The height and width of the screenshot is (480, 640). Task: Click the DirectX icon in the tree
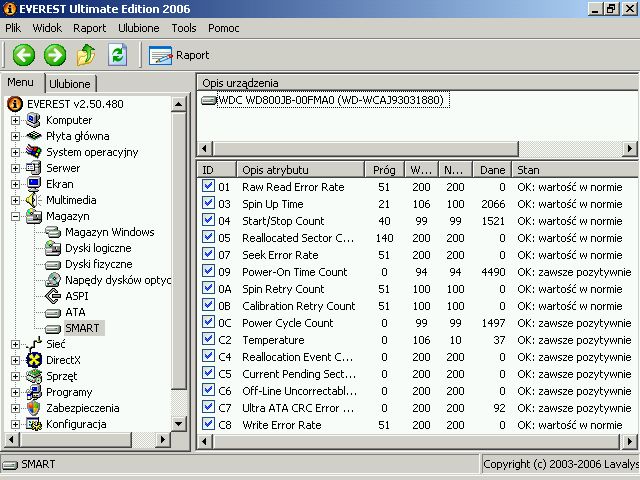pyautogui.click(x=35, y=360)
